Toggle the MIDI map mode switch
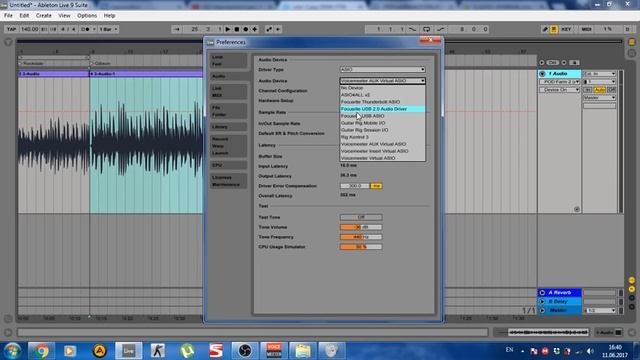The image size is (640, 360). point(586,29)
